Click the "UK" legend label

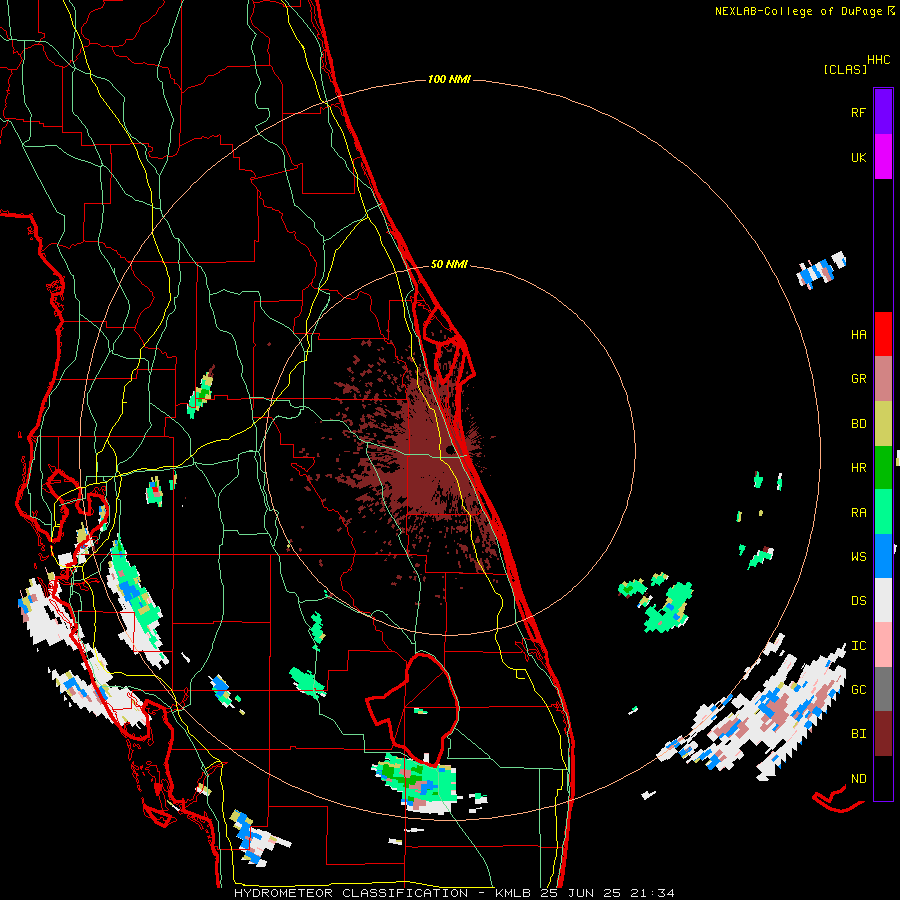coord(858,157)
